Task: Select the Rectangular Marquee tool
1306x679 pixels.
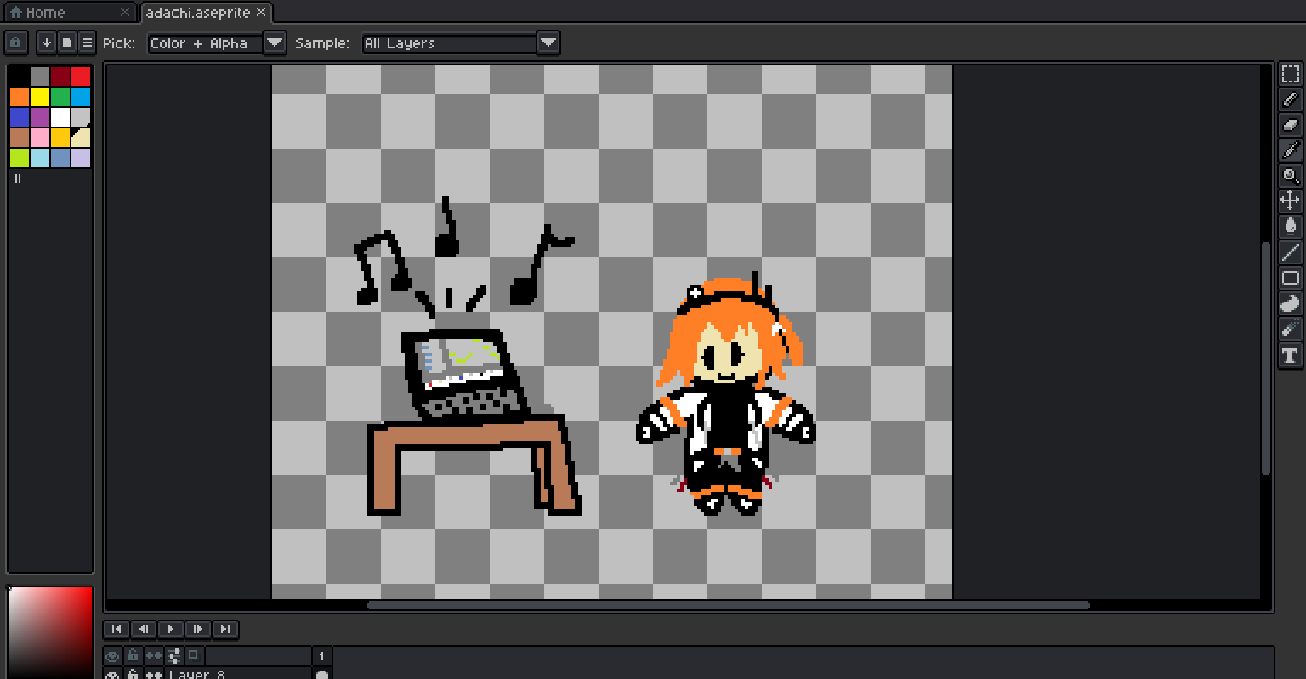Action: pos(1290,75)
